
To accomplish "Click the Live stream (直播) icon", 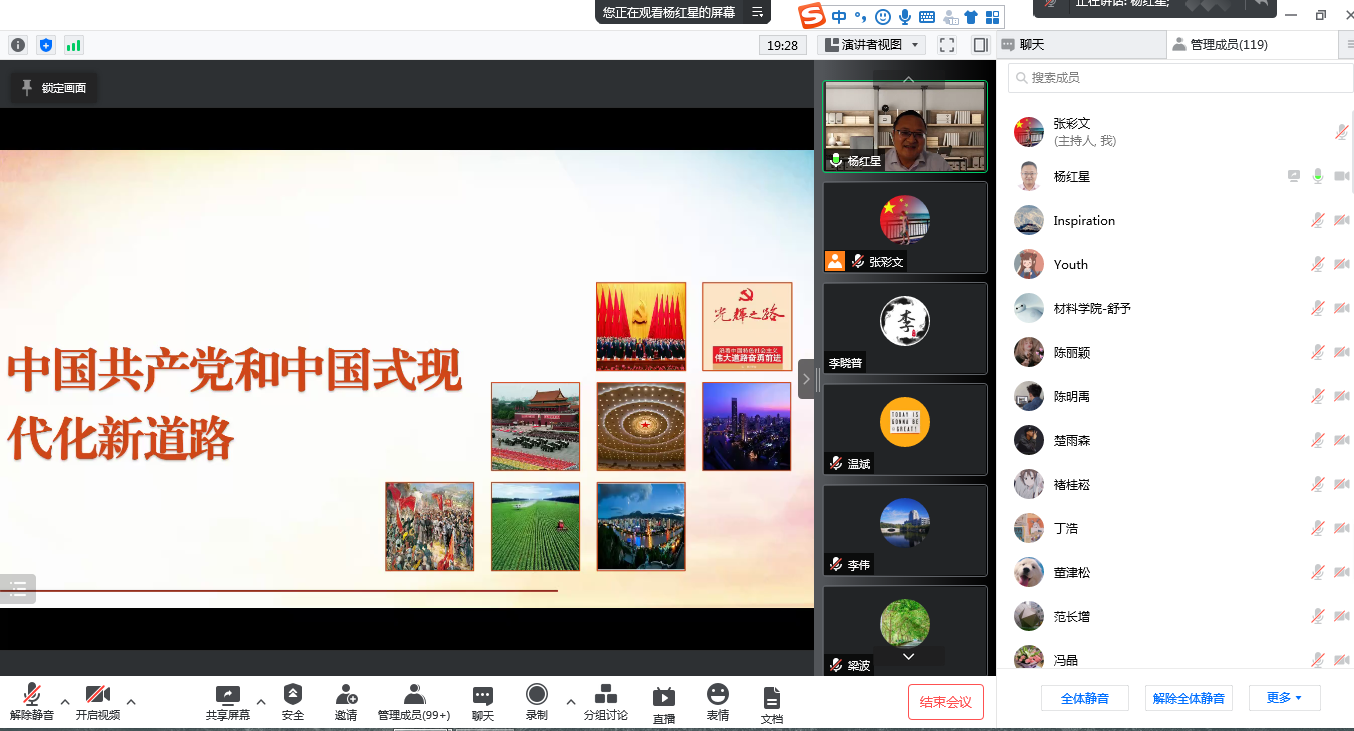I will tap(663, 696).
